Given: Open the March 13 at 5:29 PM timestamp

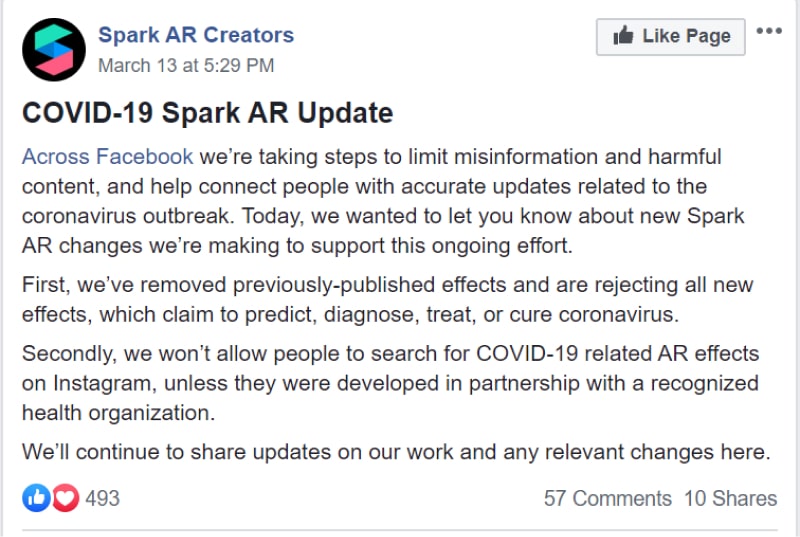Looking at the screenshot, I should click(186, 65).
